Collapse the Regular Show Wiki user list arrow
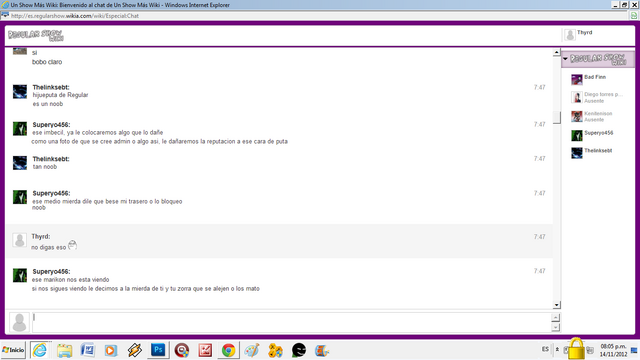This screenshot has height=360, width=640. pyautogui.click(x=565, y=59)
